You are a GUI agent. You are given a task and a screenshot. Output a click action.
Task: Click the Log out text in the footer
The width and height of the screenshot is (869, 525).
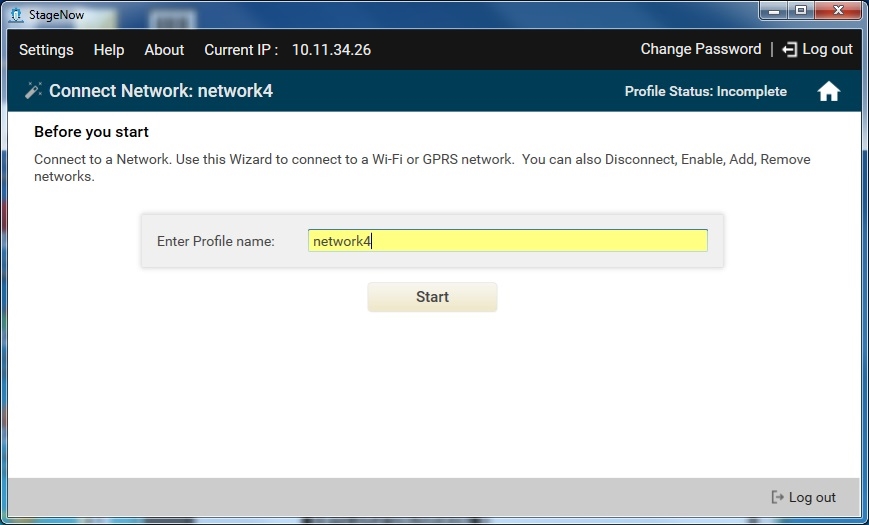pyautogui.click(x=812, y=497)
